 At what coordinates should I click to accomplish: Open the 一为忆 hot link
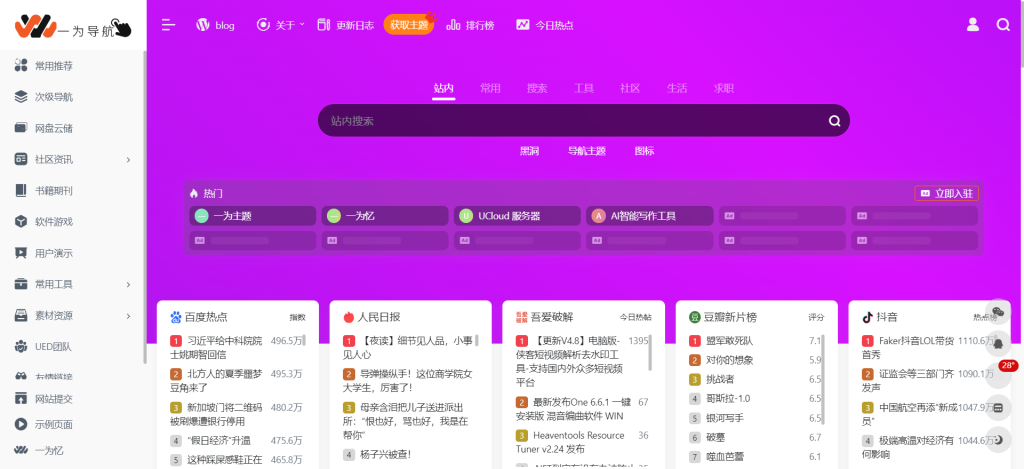pos(385,216)
